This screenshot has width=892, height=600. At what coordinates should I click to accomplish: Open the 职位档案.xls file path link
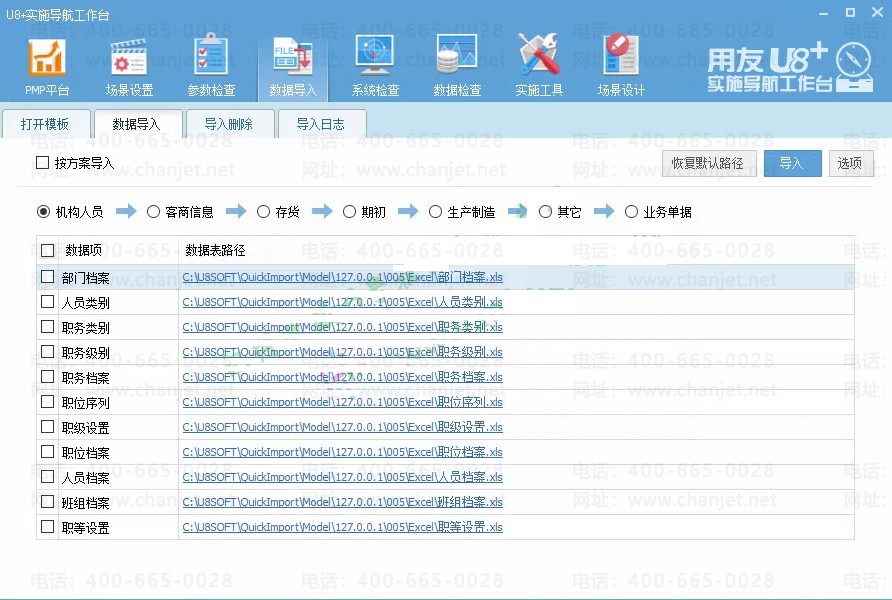(342, 453)
